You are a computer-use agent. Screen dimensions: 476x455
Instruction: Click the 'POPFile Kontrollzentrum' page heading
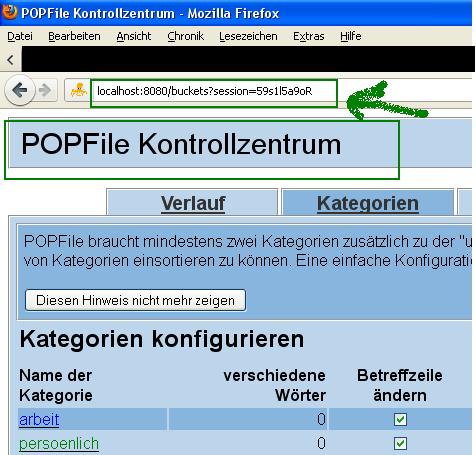[181, 144]
